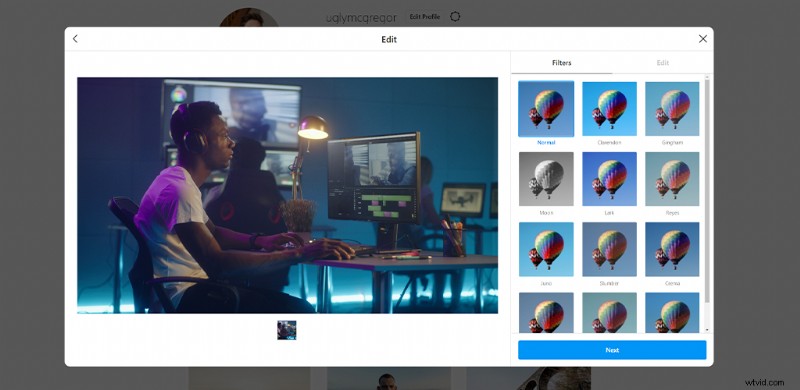The width and height of the screenshot is (800, 390).
Task: Click the Normal filter label text
Action: click(546, 142)
